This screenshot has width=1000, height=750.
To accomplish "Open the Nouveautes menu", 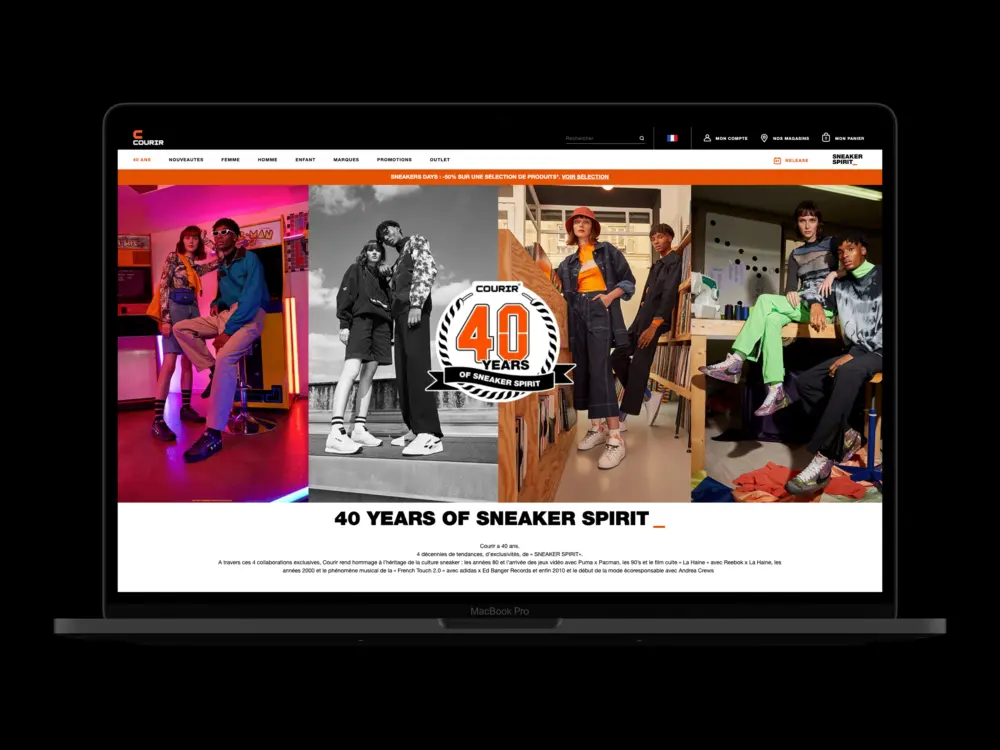I will 186,160.
